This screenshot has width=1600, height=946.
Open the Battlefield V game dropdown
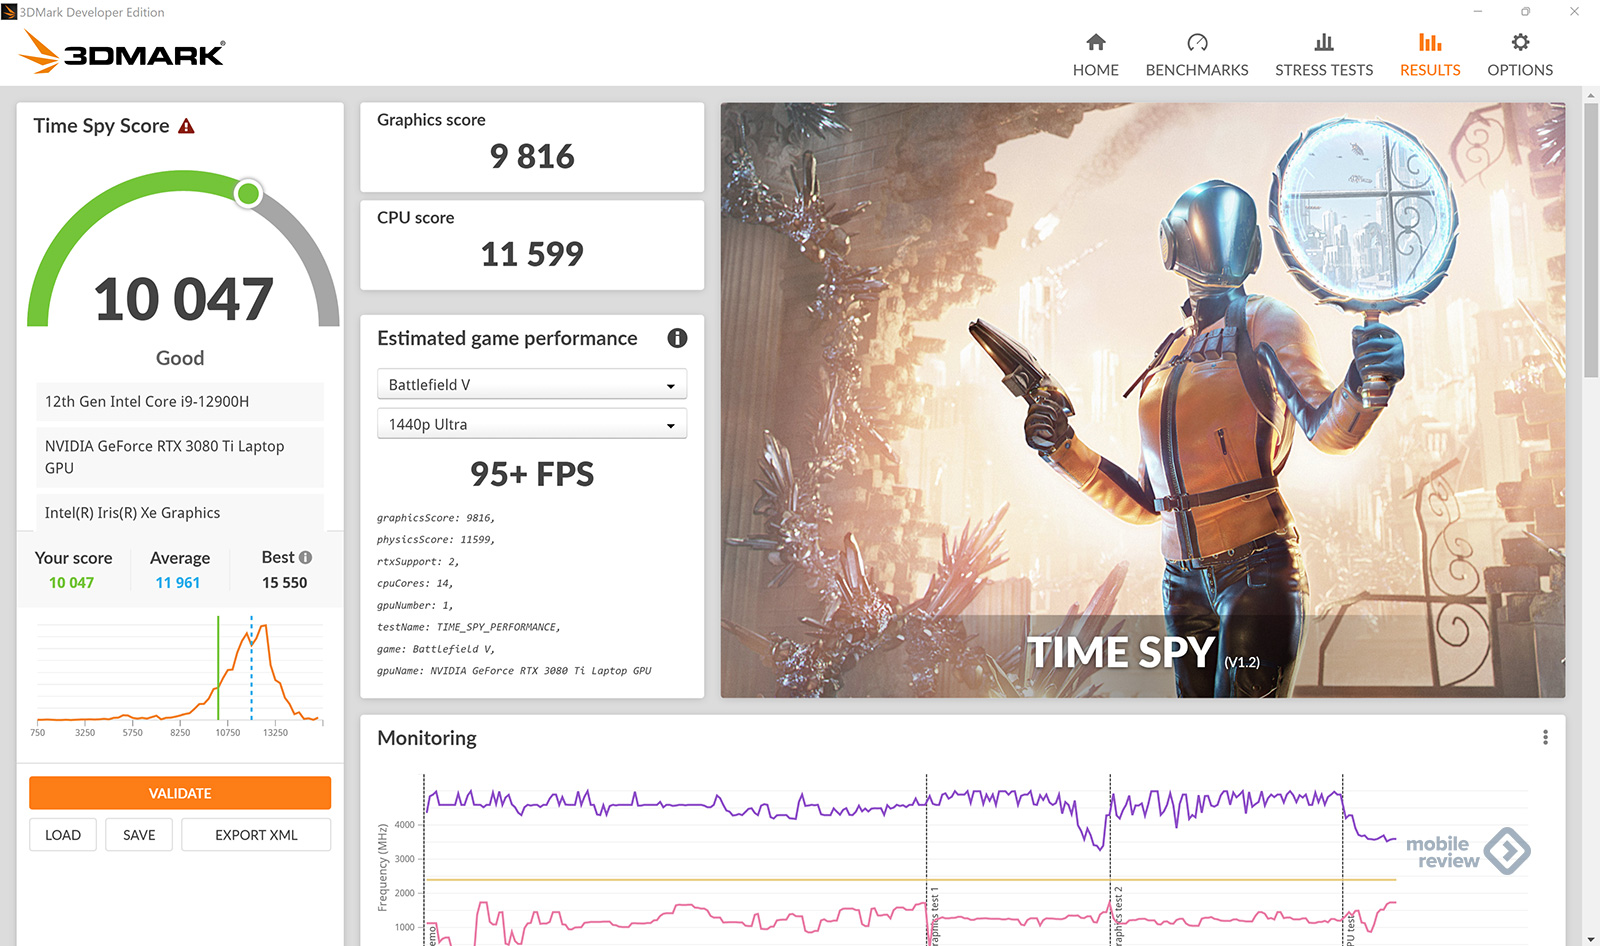532,385
